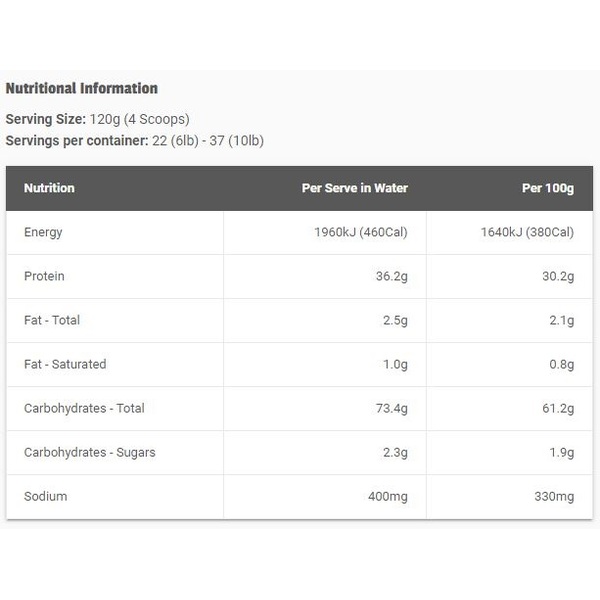
Task: Click the Nutritional Information heading
Action: (82, 88)
